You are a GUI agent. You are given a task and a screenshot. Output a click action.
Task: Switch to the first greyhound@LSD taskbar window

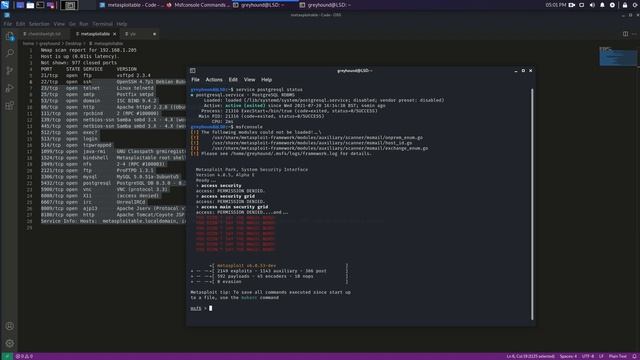(x=264, y=5)
